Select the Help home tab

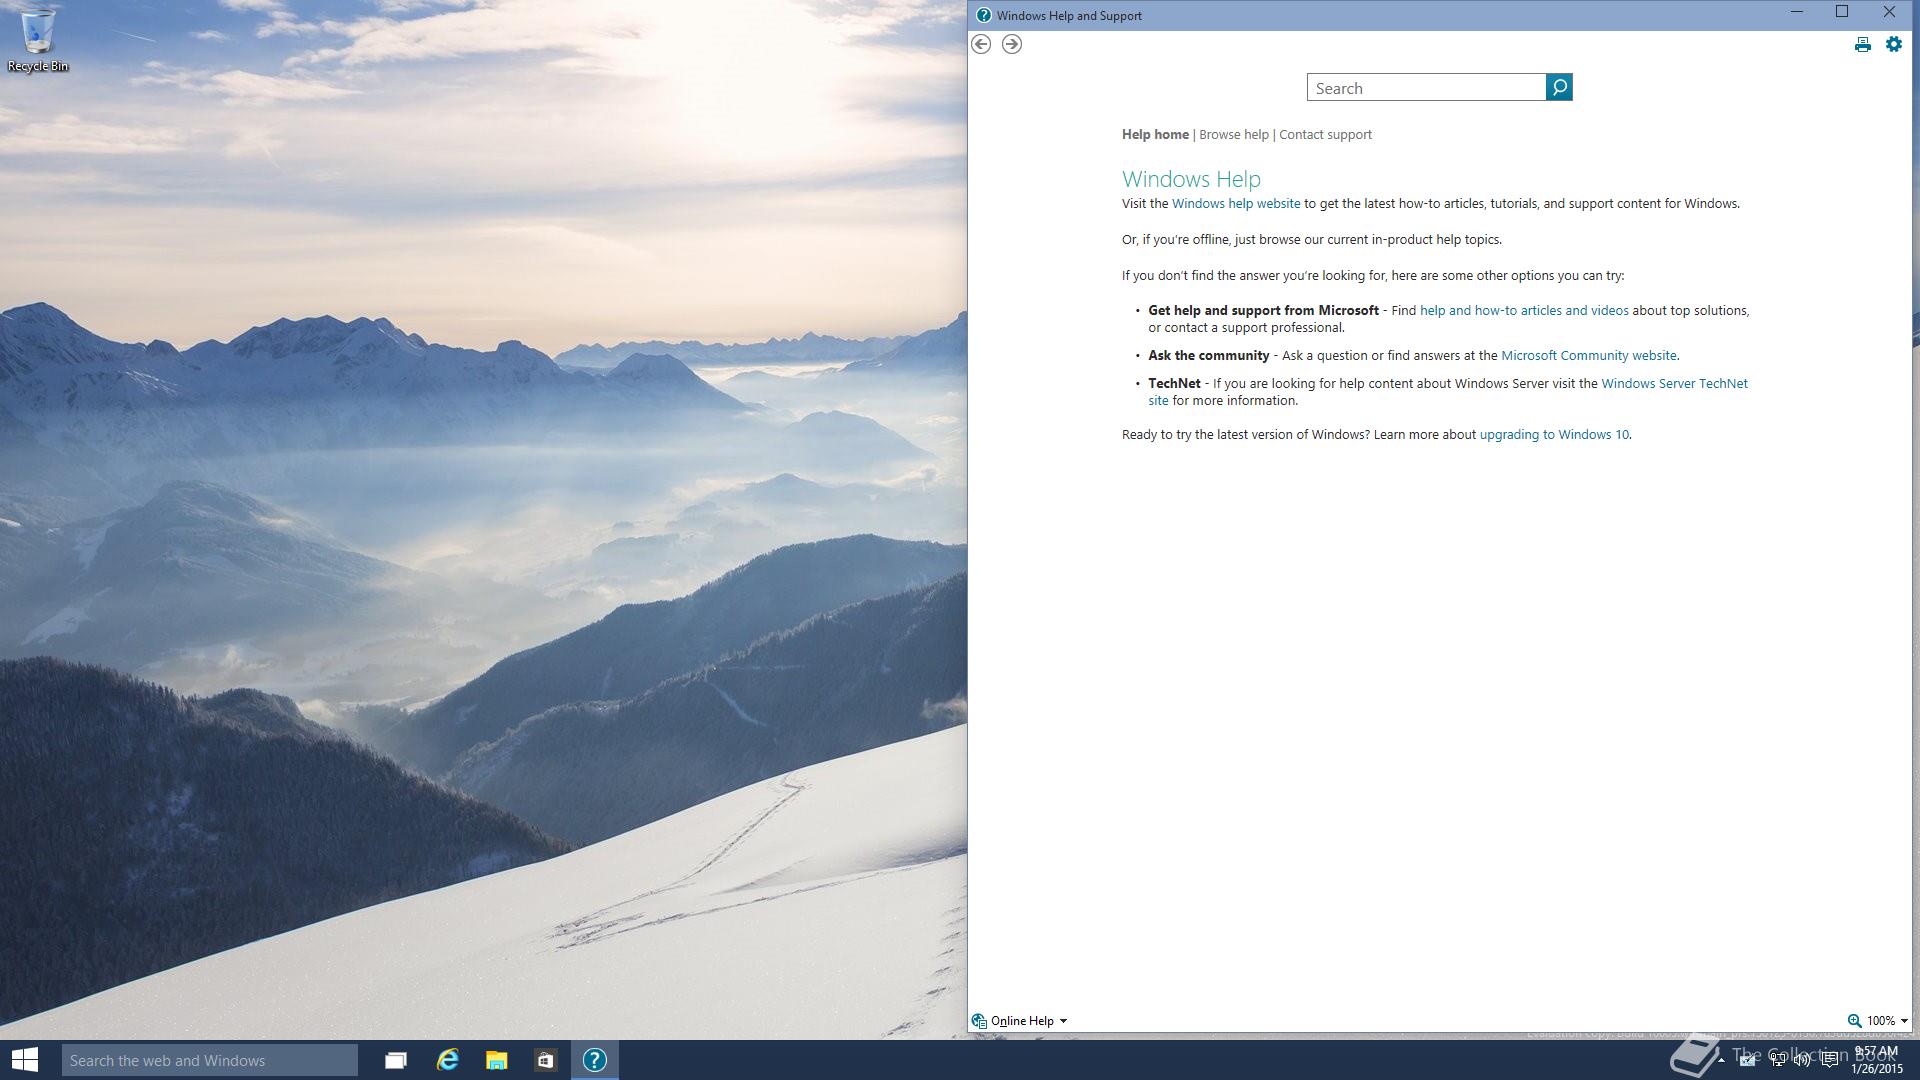coord(1155,135)
